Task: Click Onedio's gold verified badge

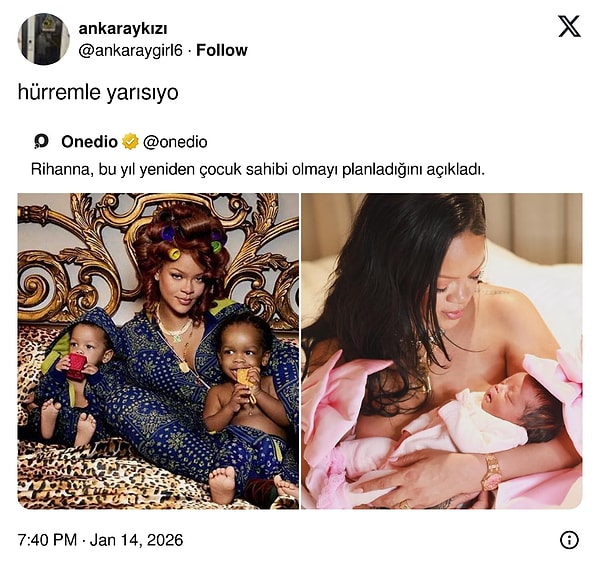Action: point(130,142)
